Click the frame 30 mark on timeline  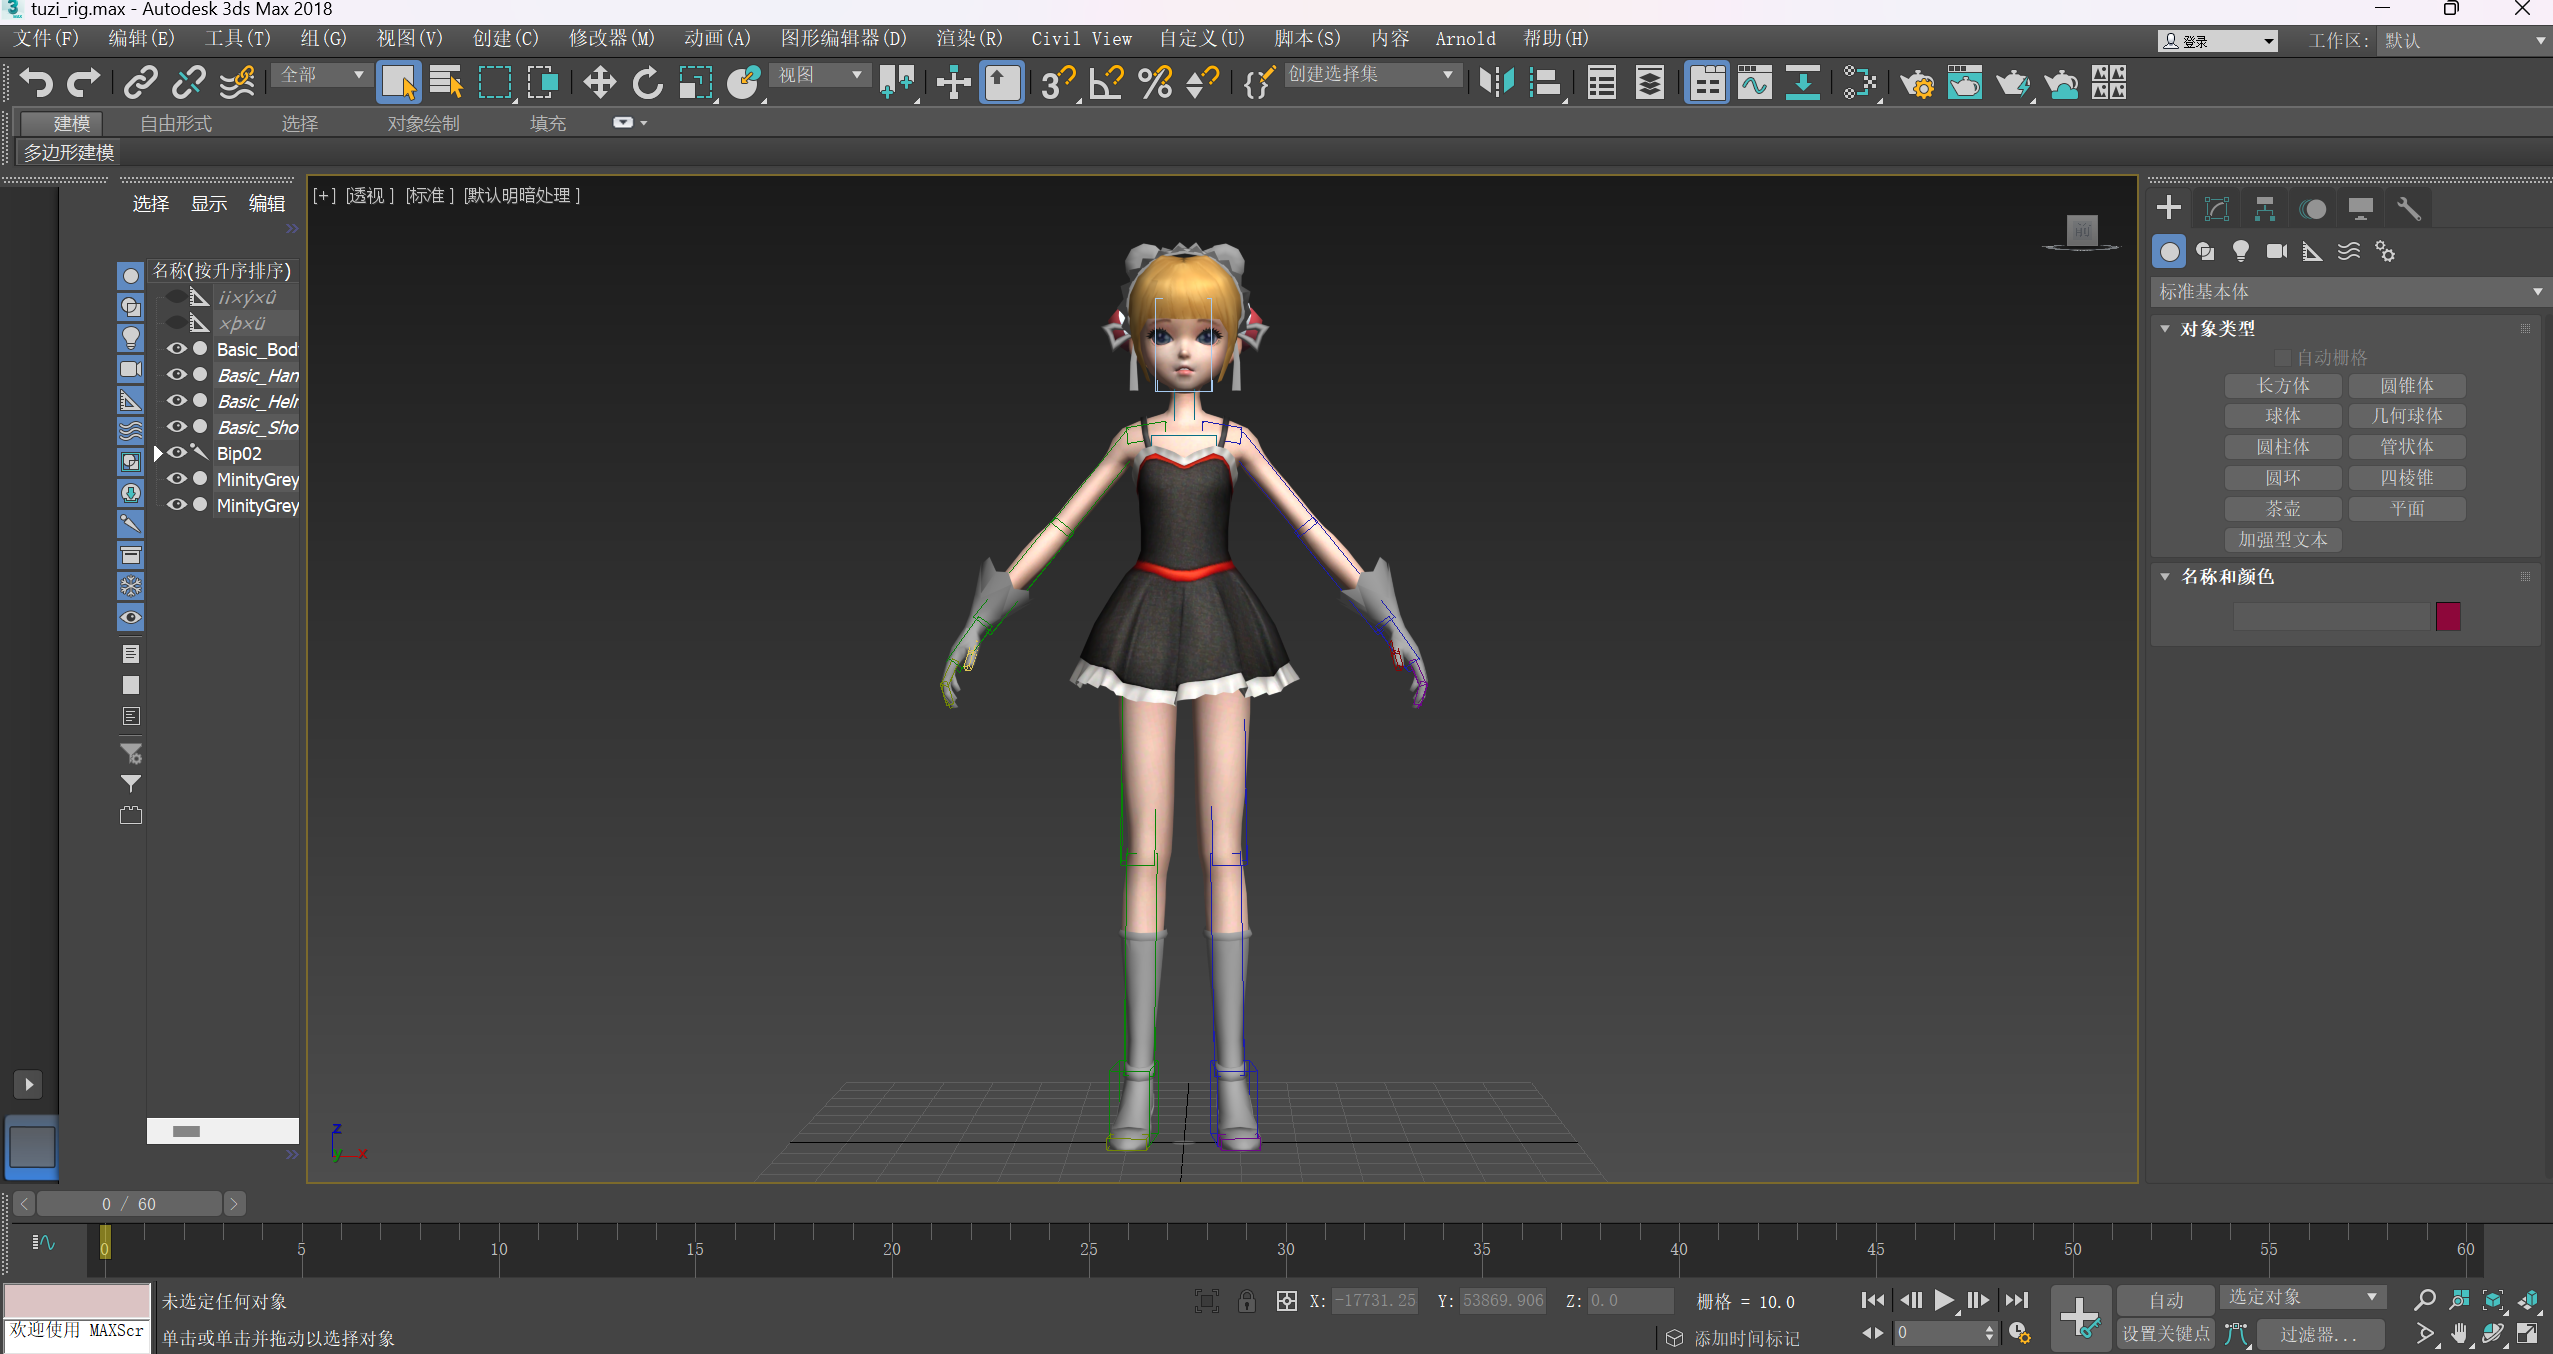click(1285, 1249)
